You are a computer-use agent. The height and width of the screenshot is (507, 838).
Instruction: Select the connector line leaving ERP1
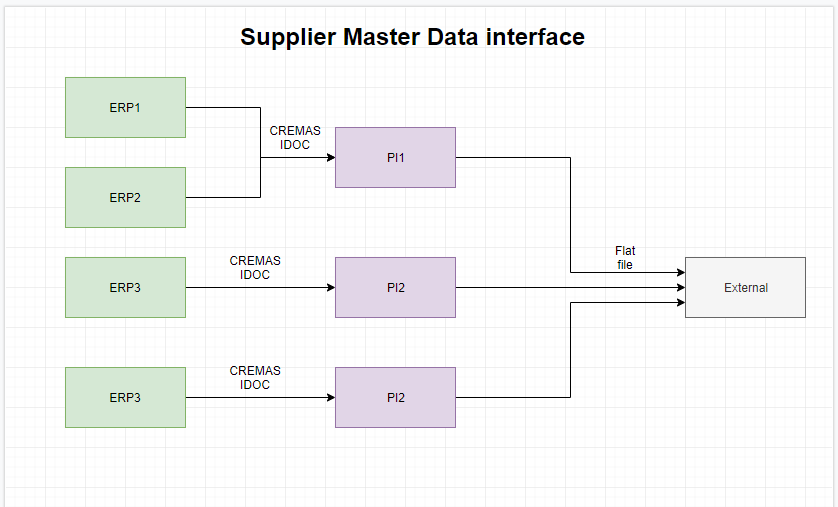coord(222,107)
